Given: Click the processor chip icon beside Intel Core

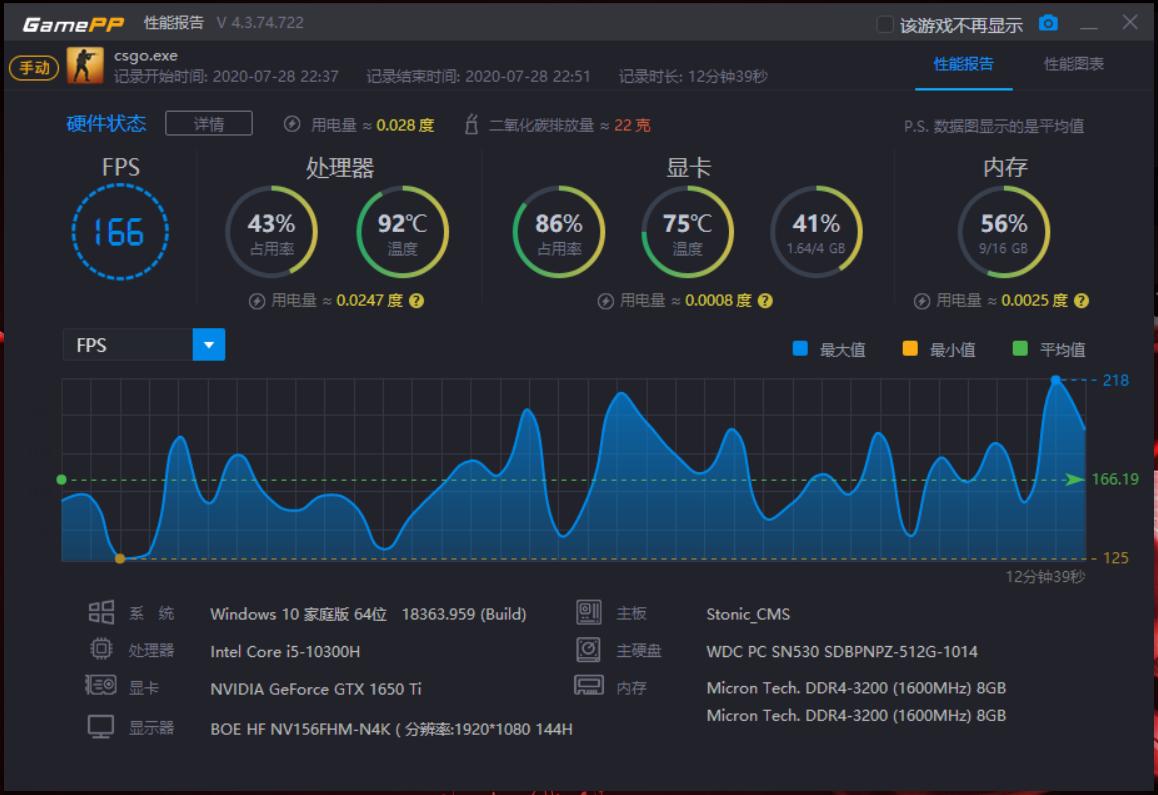Looking at the screenshot, I should tap(101, 649).
